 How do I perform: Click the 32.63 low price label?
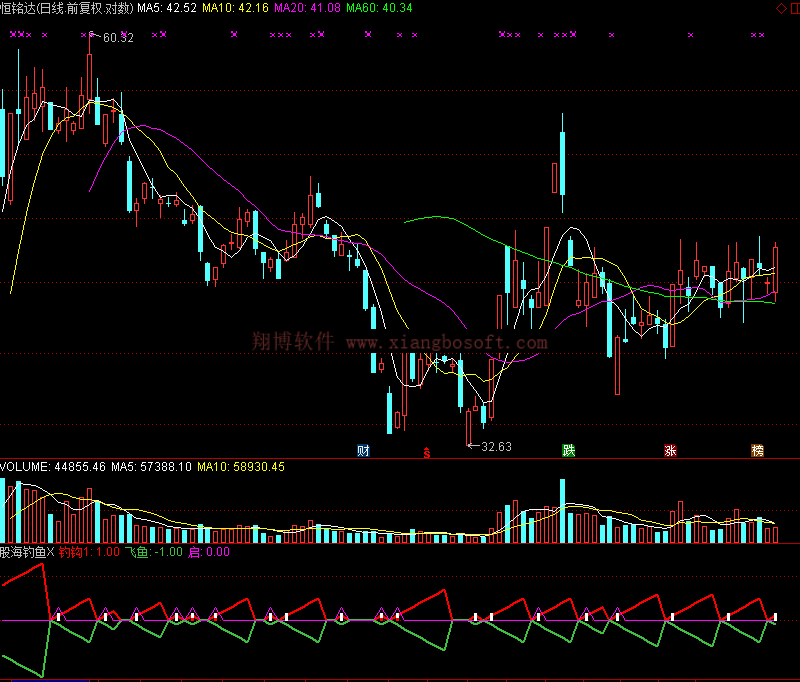tap(496, 447)
